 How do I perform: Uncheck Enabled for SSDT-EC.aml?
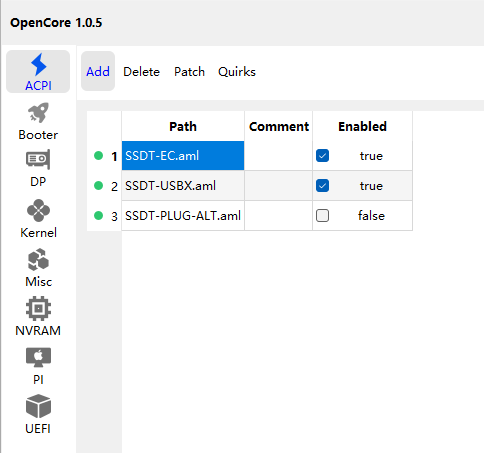[322, 156]
